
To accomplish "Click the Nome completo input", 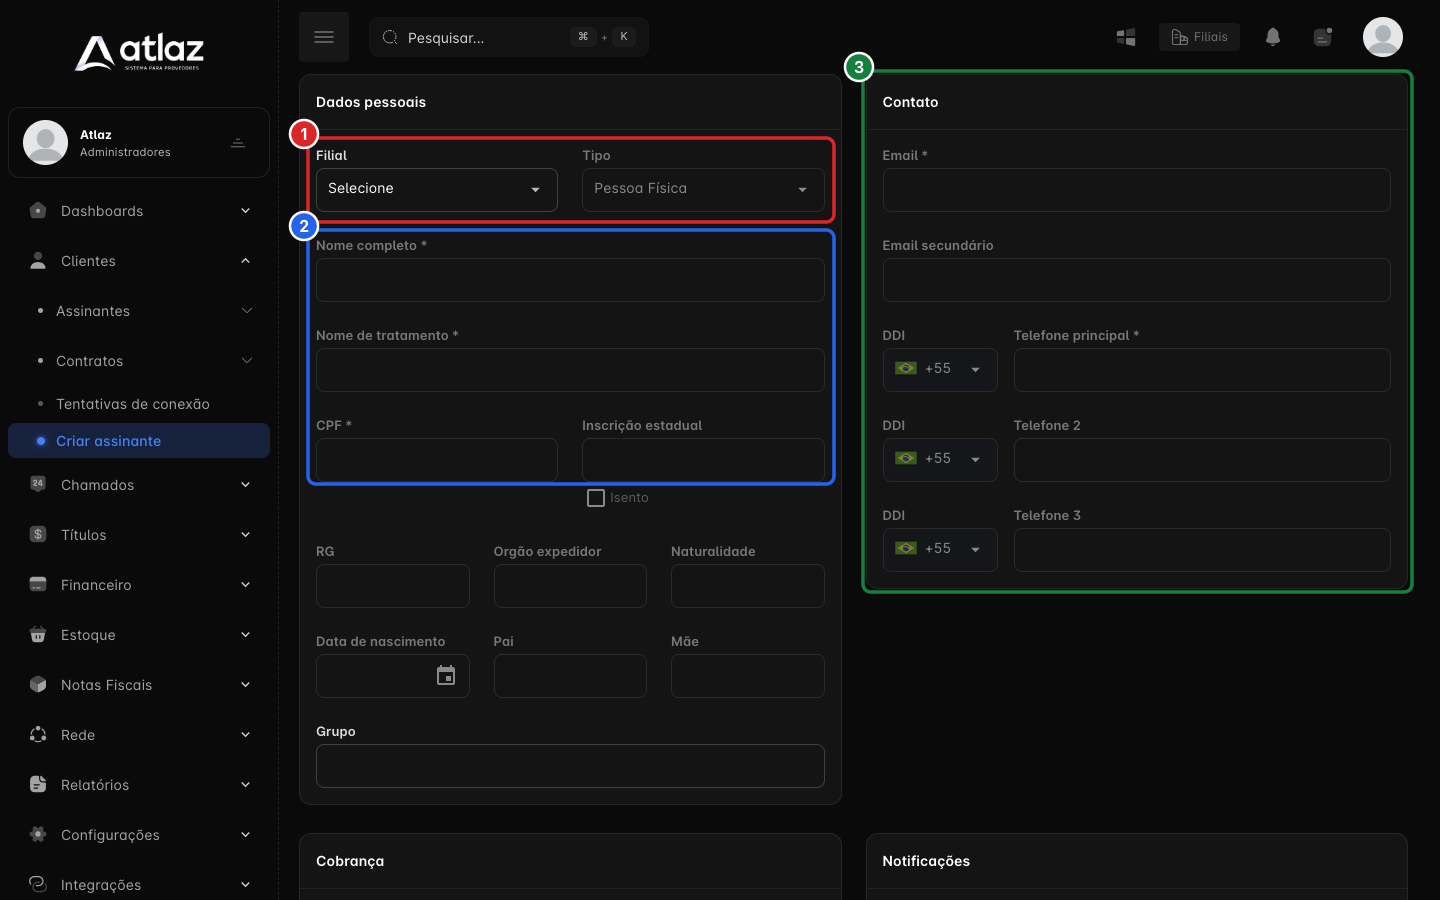I will tap(570, 280).
